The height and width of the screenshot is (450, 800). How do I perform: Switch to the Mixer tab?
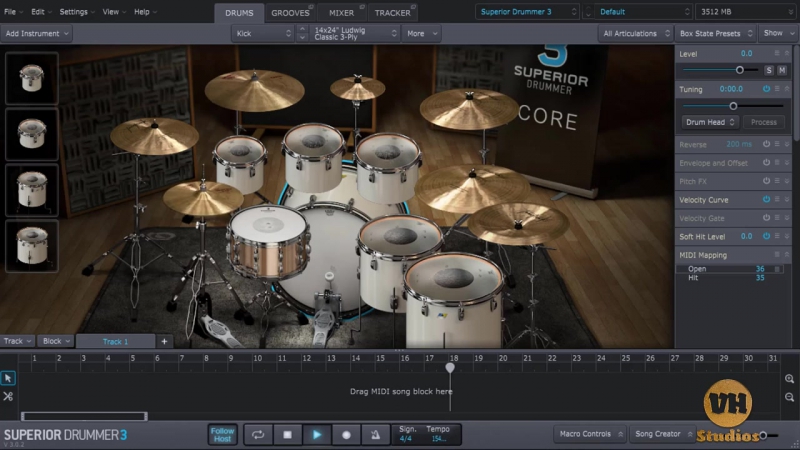tap(341, 13)
